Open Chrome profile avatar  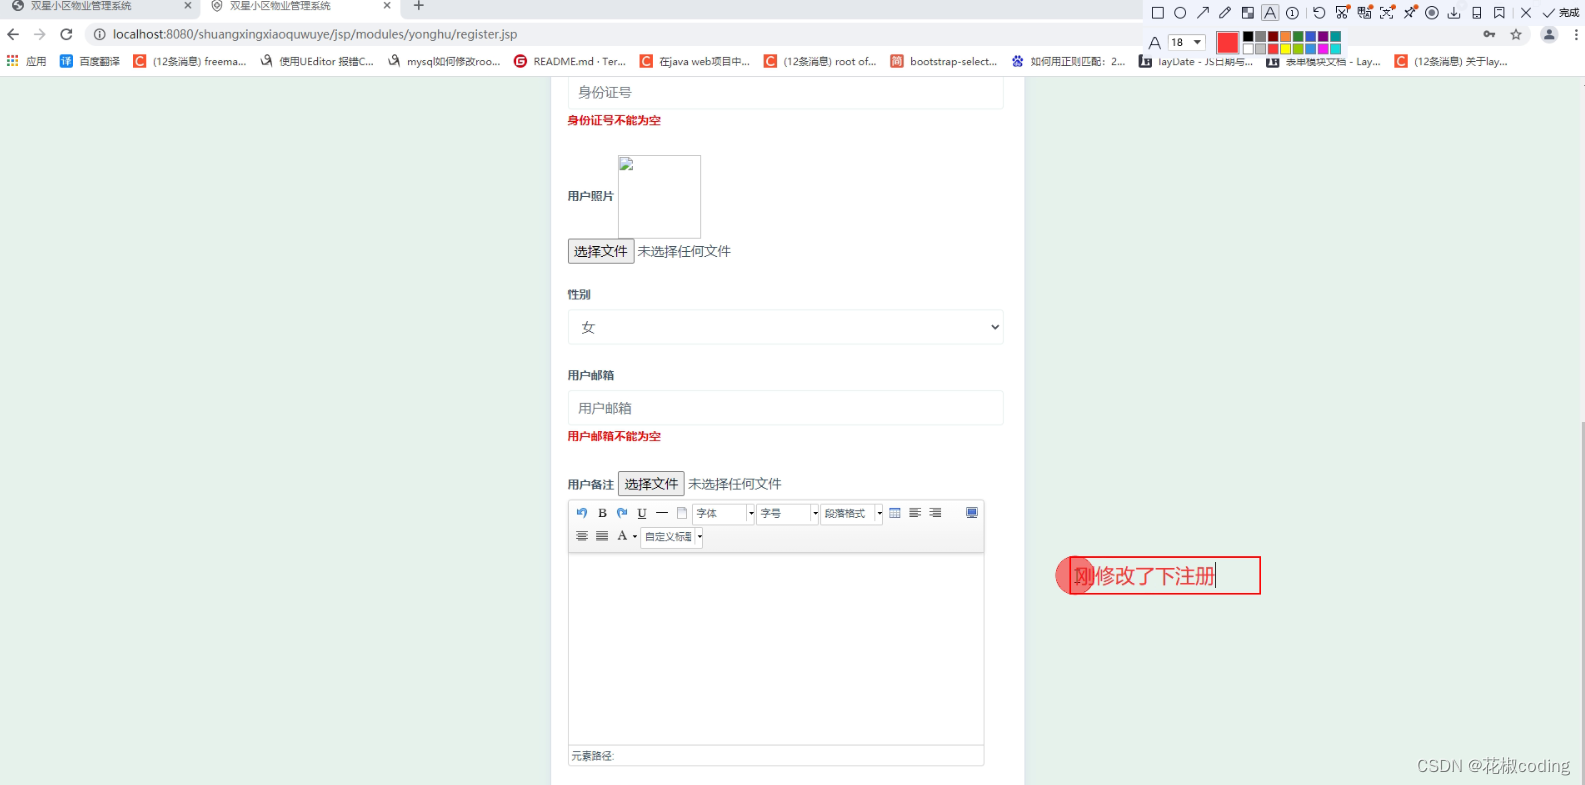coord(1549,34)
